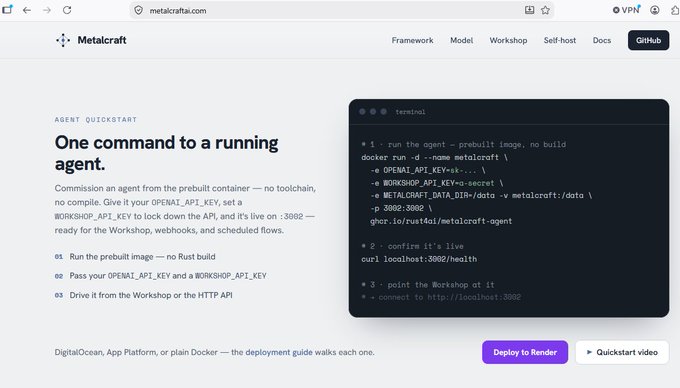Viewport: 680px width, 388px height.
Task: Click the '-p 3002:3002' terminal line
Action: point(401,209)
